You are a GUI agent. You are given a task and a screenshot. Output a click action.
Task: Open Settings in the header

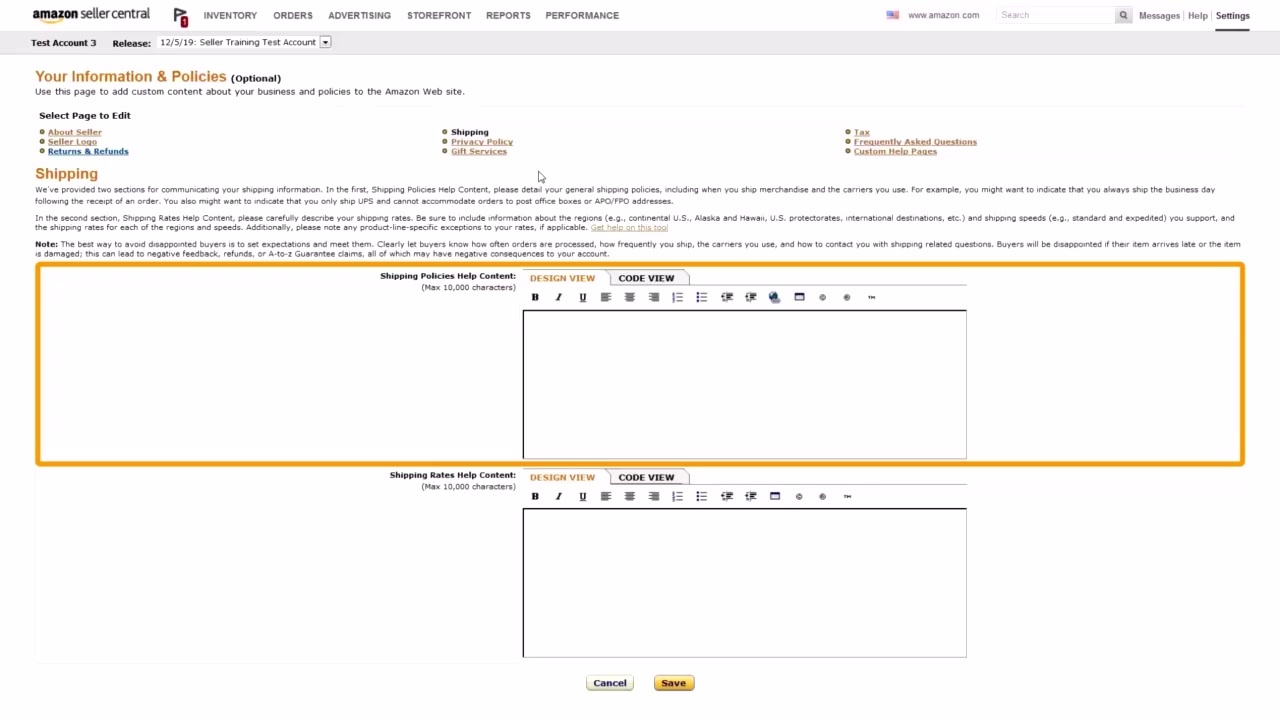(1233, 15)
